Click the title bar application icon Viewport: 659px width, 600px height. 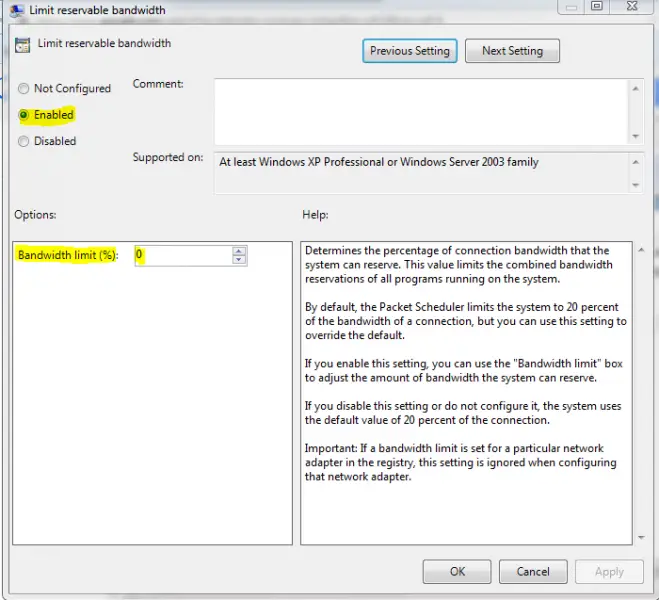(x=17, y=10)
